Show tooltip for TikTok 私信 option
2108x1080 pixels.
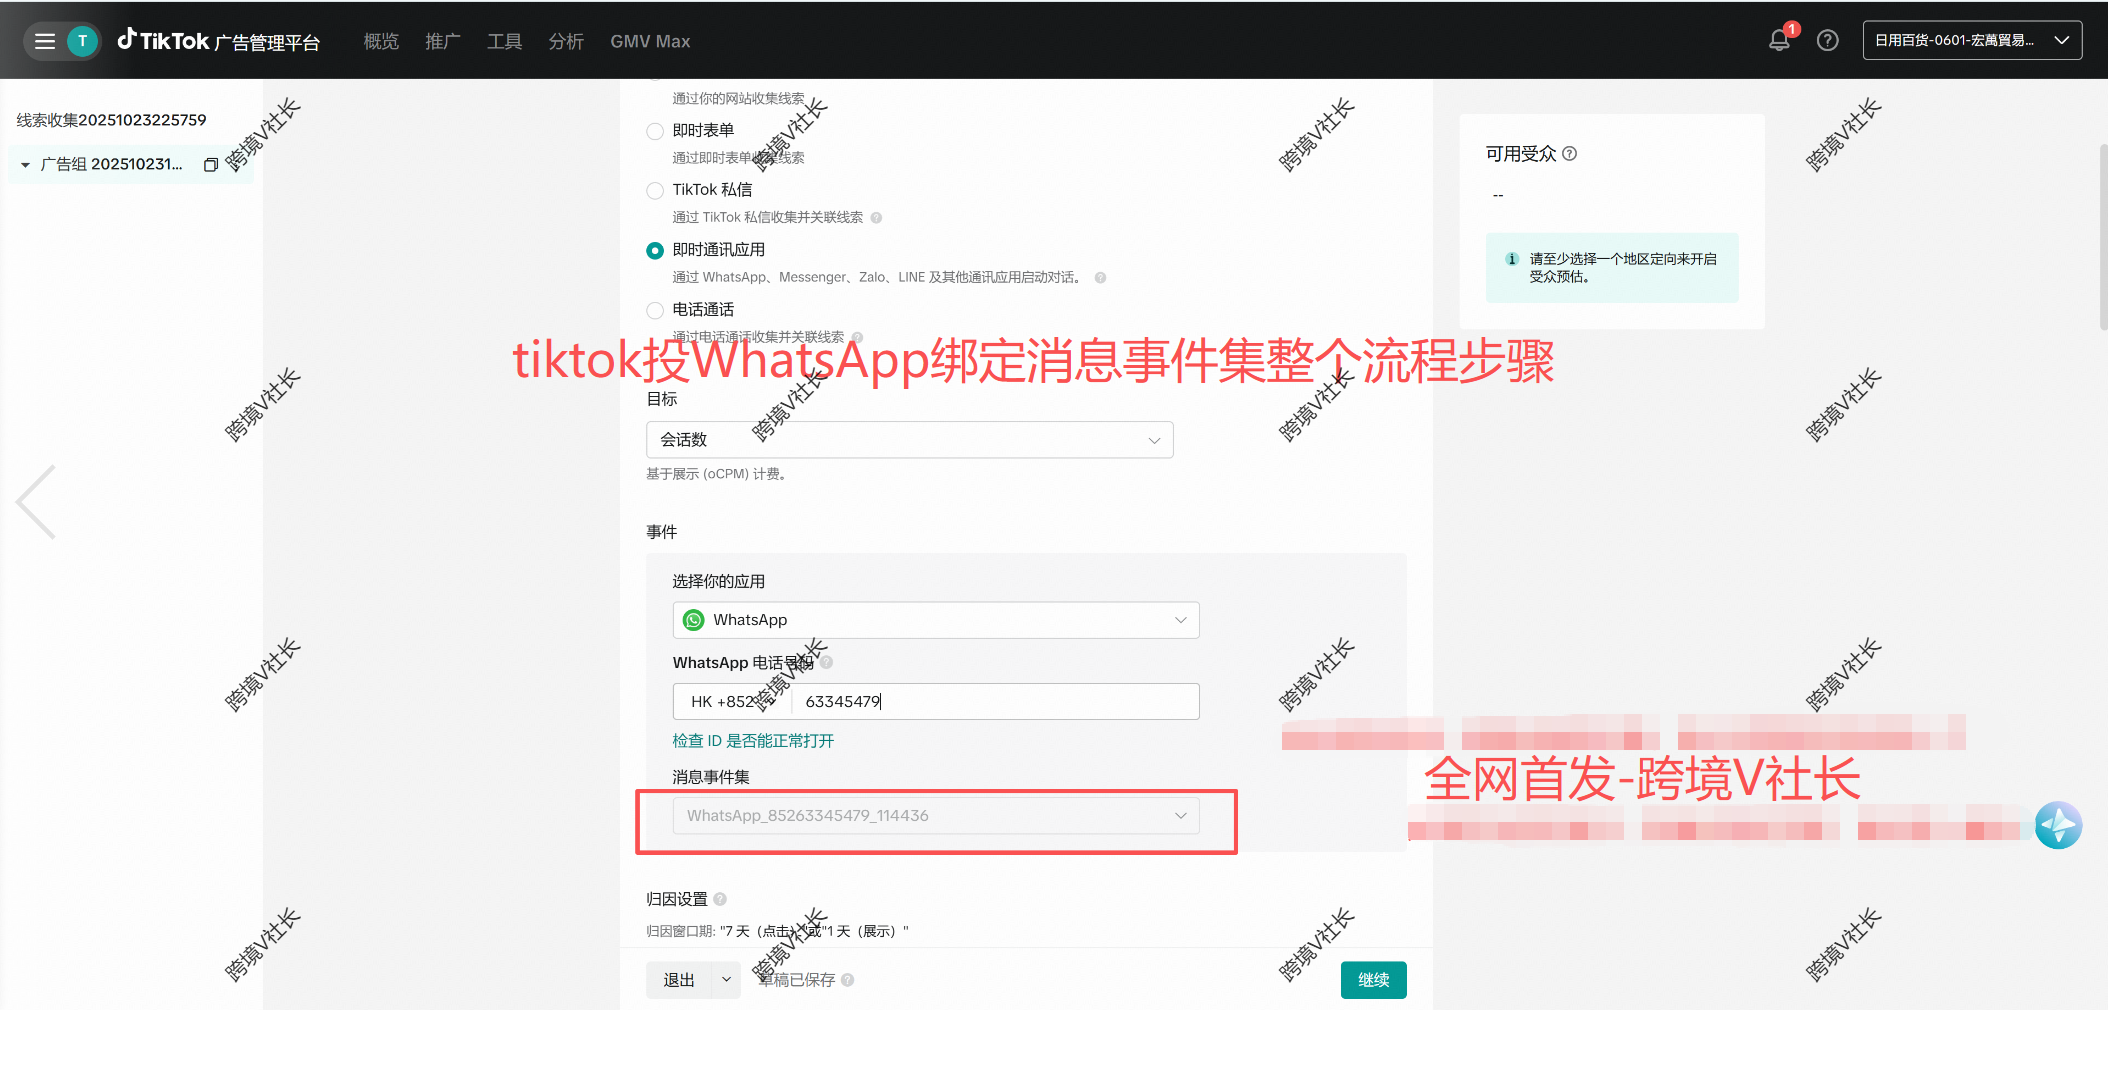click(x=876, y=218)
